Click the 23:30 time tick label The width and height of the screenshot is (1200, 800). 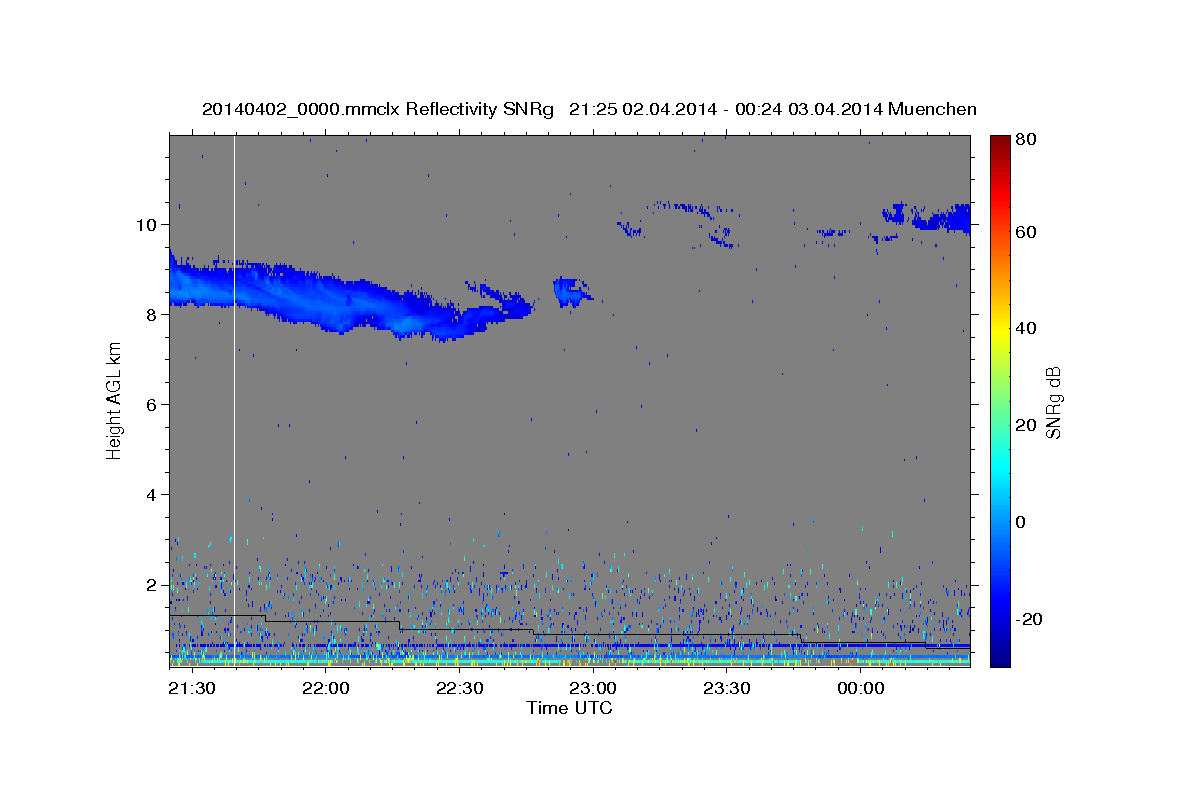point(727,688)
